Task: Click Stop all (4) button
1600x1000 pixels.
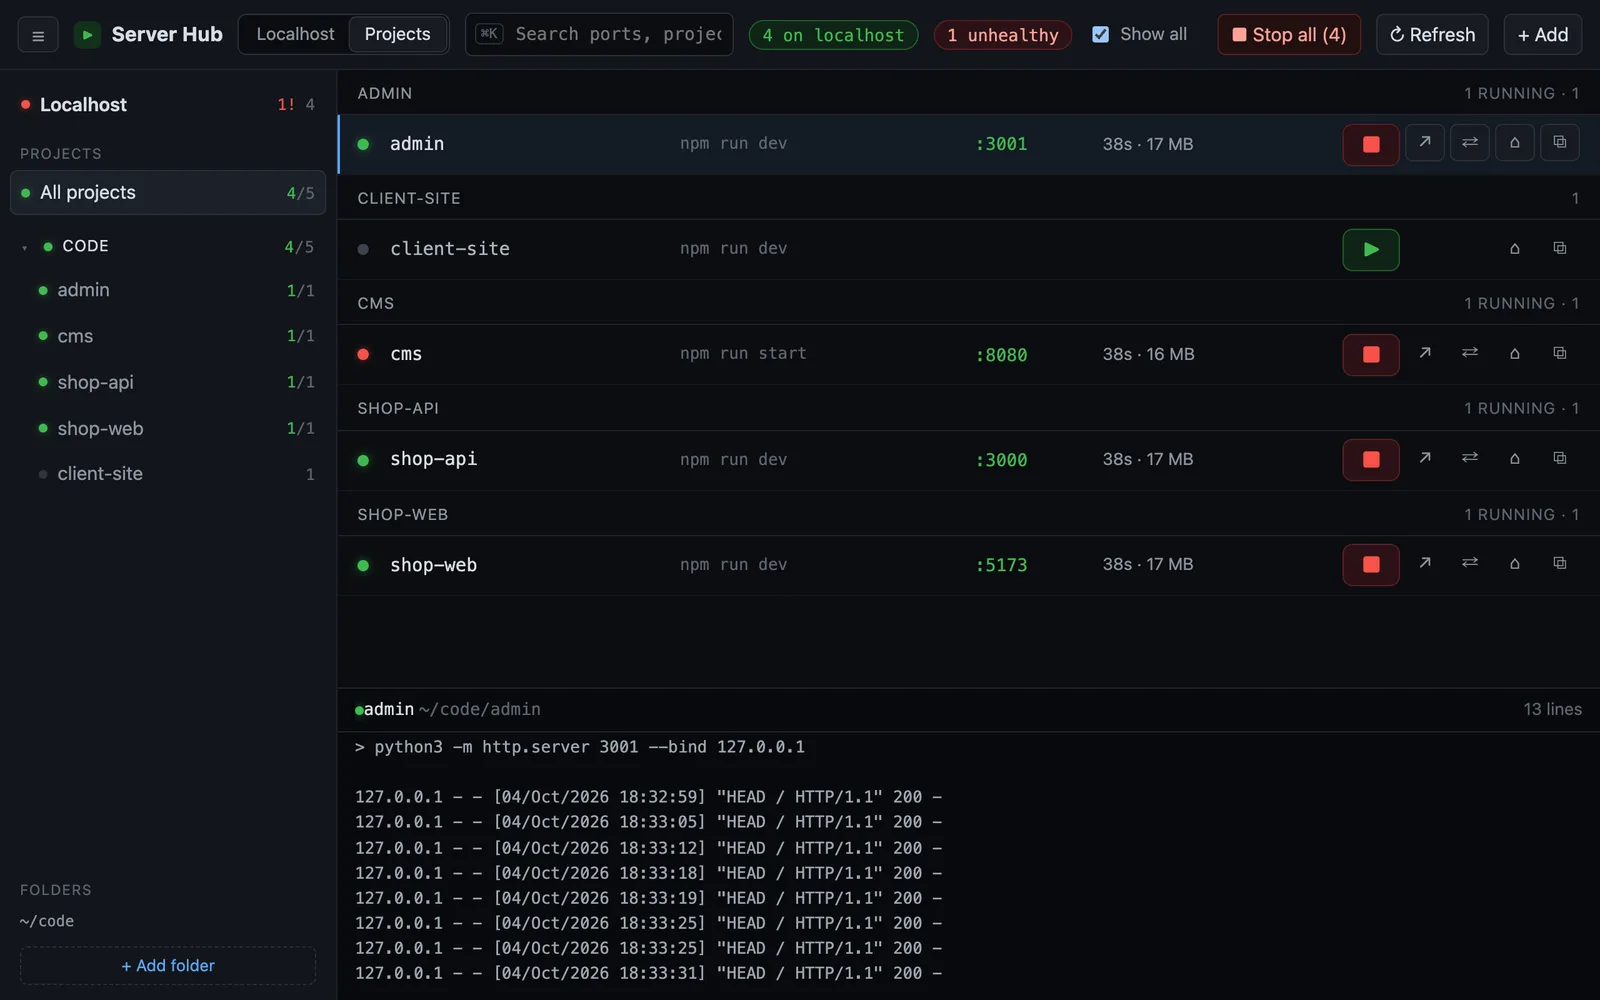Action: click(1289, 35)
